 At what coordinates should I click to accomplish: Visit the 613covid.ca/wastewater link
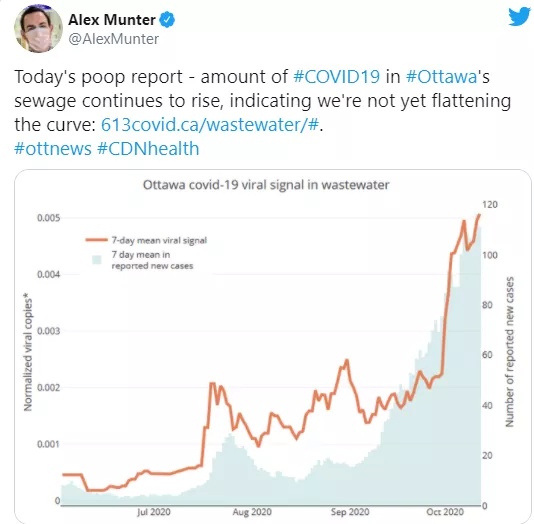tap(210, 125)
